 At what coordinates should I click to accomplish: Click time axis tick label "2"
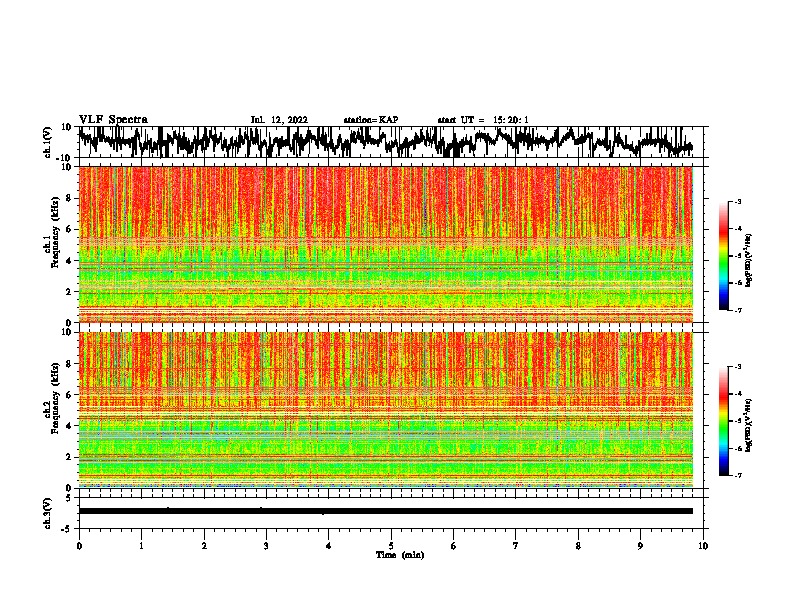204,546
